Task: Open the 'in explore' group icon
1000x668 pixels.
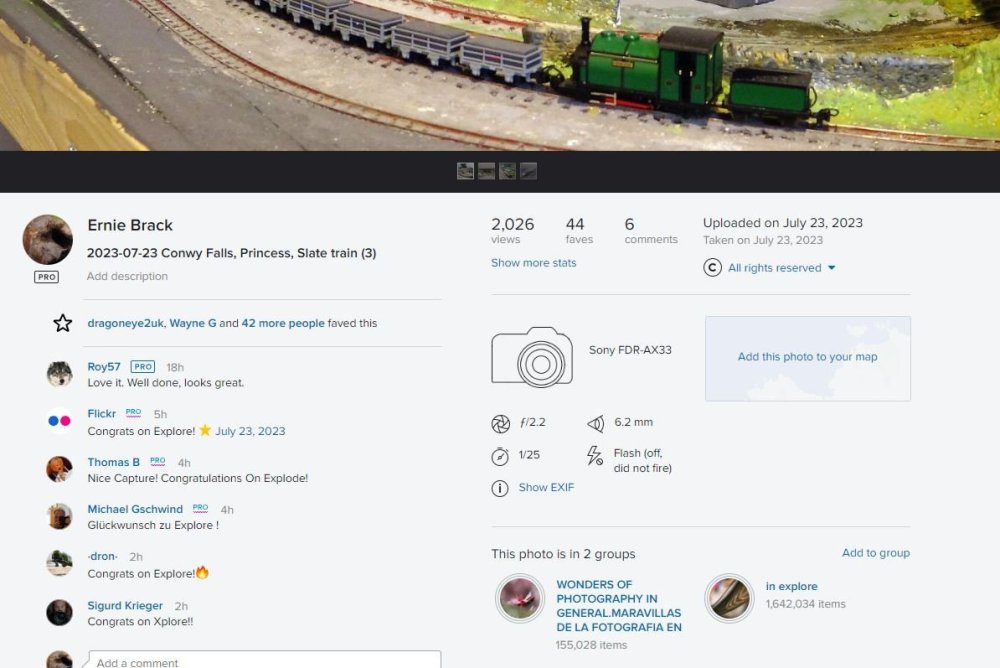Action: [x=729, y=598]
